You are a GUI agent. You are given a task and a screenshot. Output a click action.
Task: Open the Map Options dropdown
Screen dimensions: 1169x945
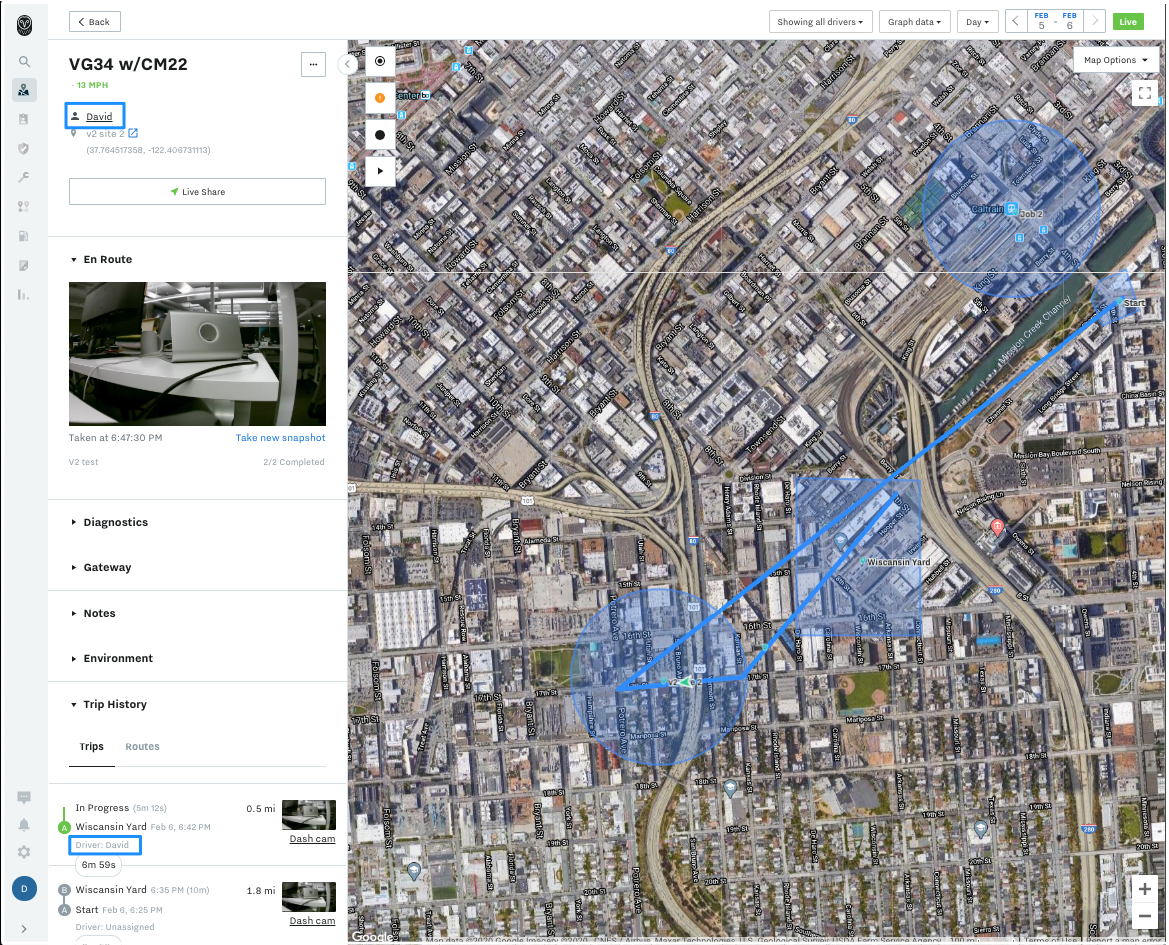[x=1115, y=60]
